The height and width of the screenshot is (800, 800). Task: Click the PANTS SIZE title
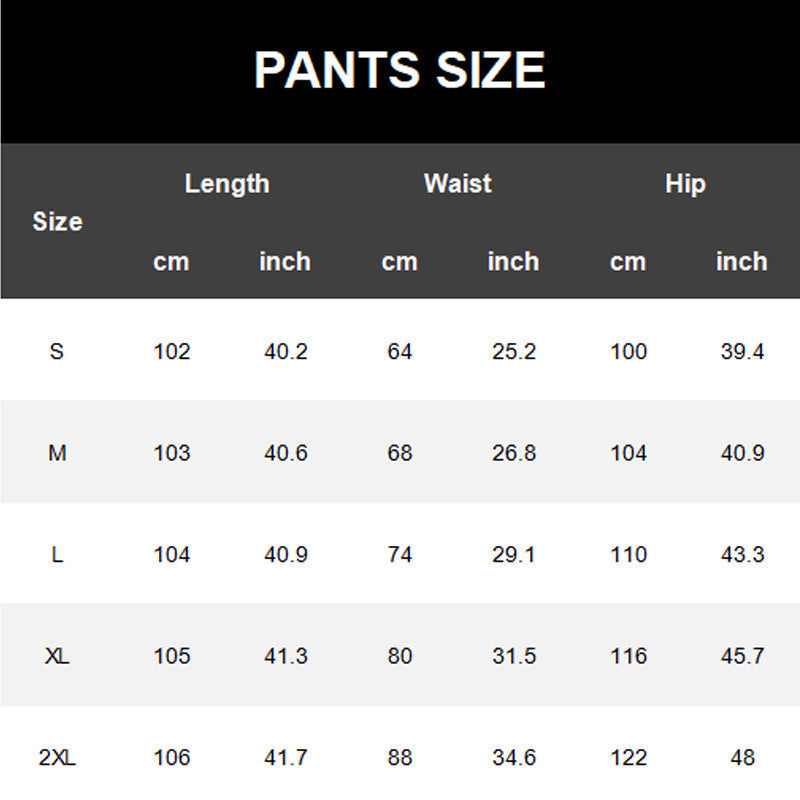(x=400, y=70)
